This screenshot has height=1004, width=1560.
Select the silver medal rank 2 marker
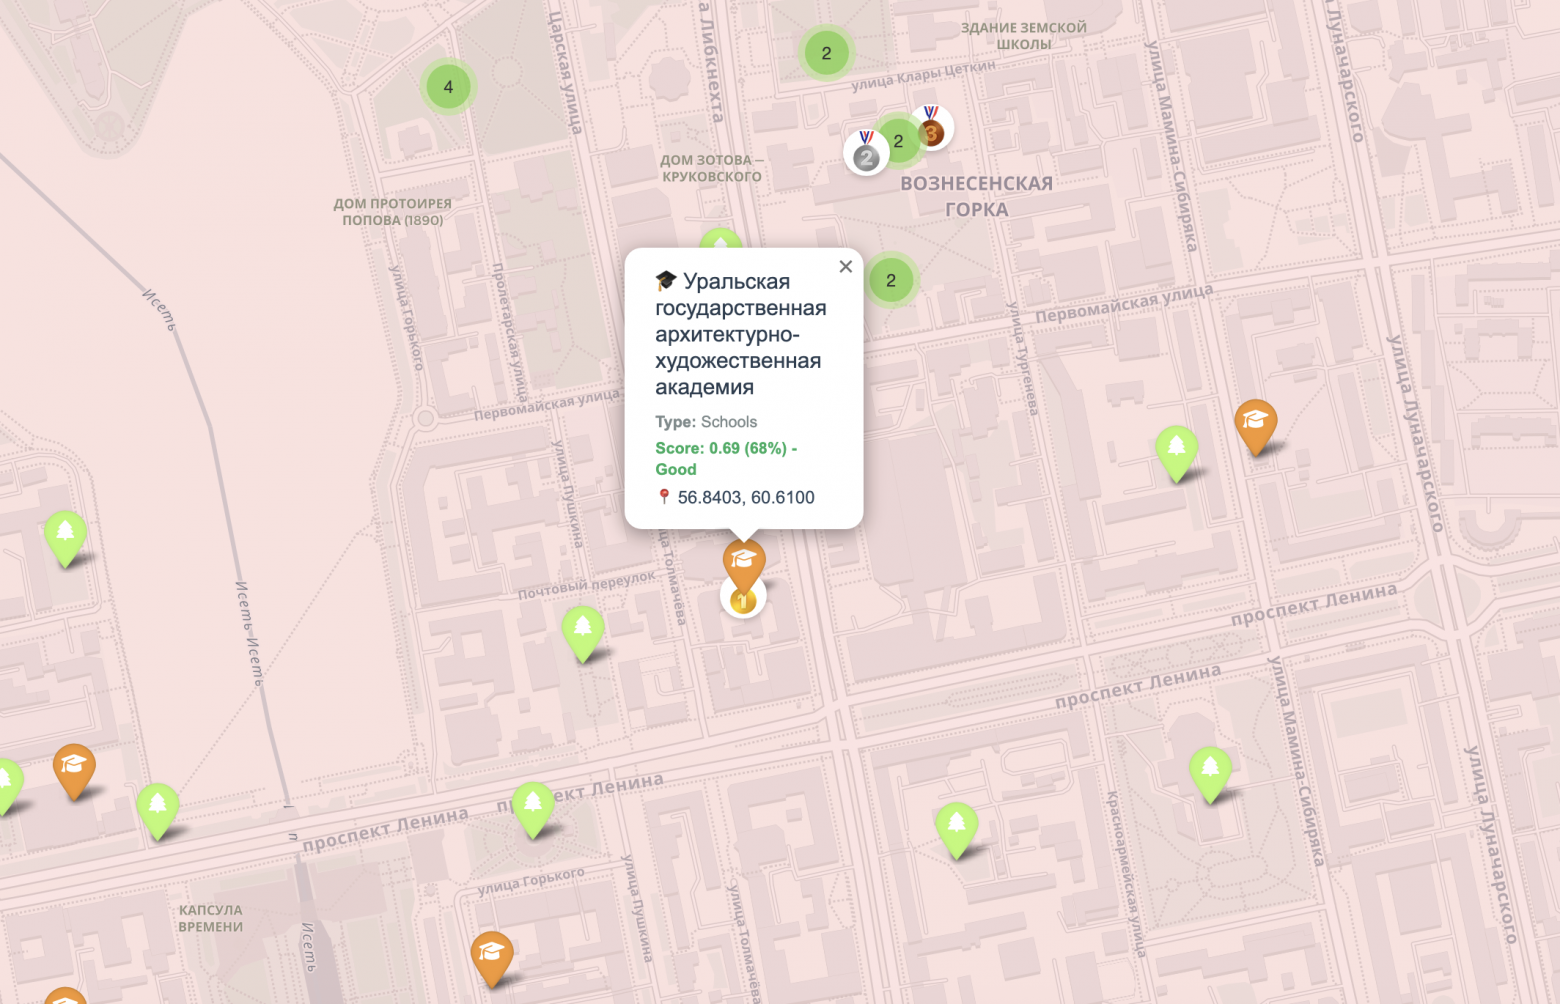(x=866, y=152)
